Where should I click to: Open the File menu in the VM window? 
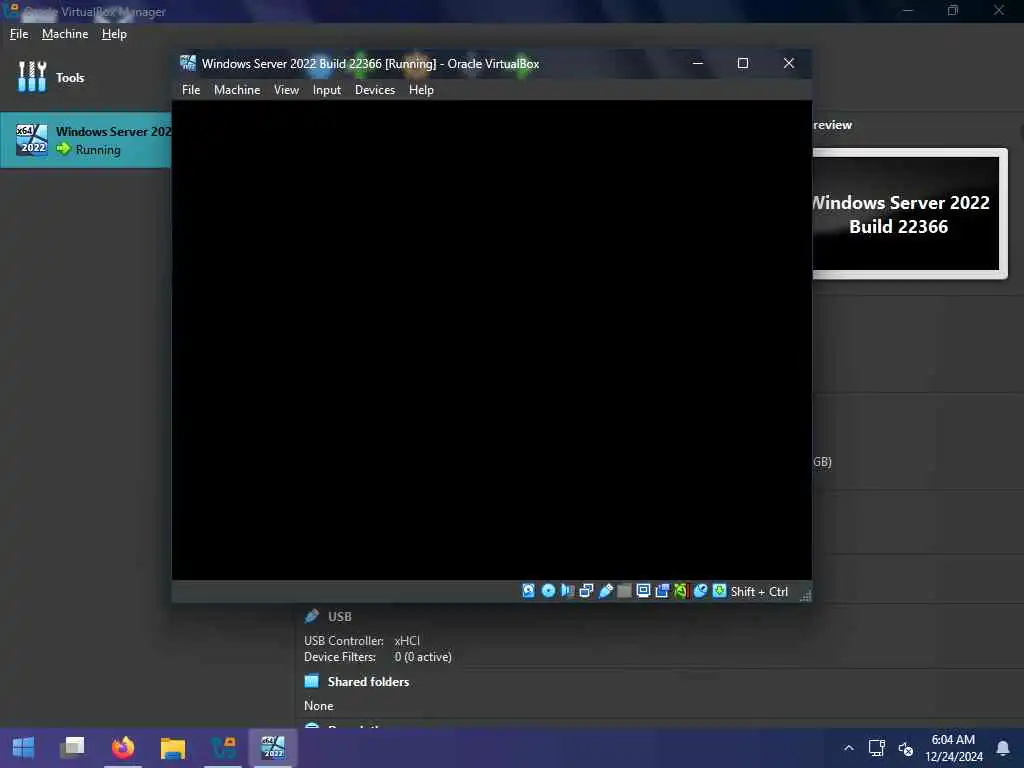click(191, 89)
